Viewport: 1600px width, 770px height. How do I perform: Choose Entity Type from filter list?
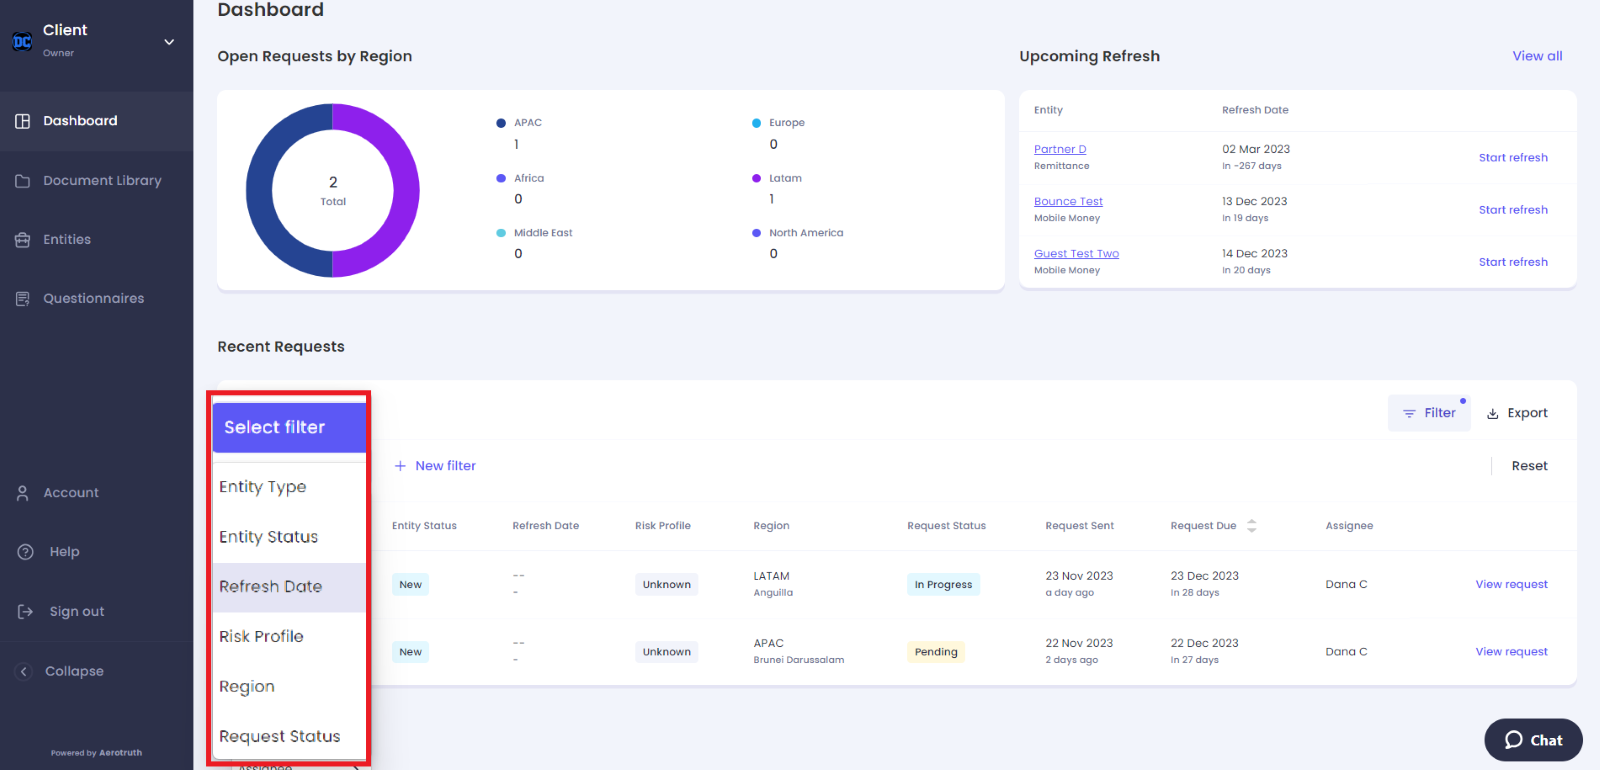coord(263,487)
